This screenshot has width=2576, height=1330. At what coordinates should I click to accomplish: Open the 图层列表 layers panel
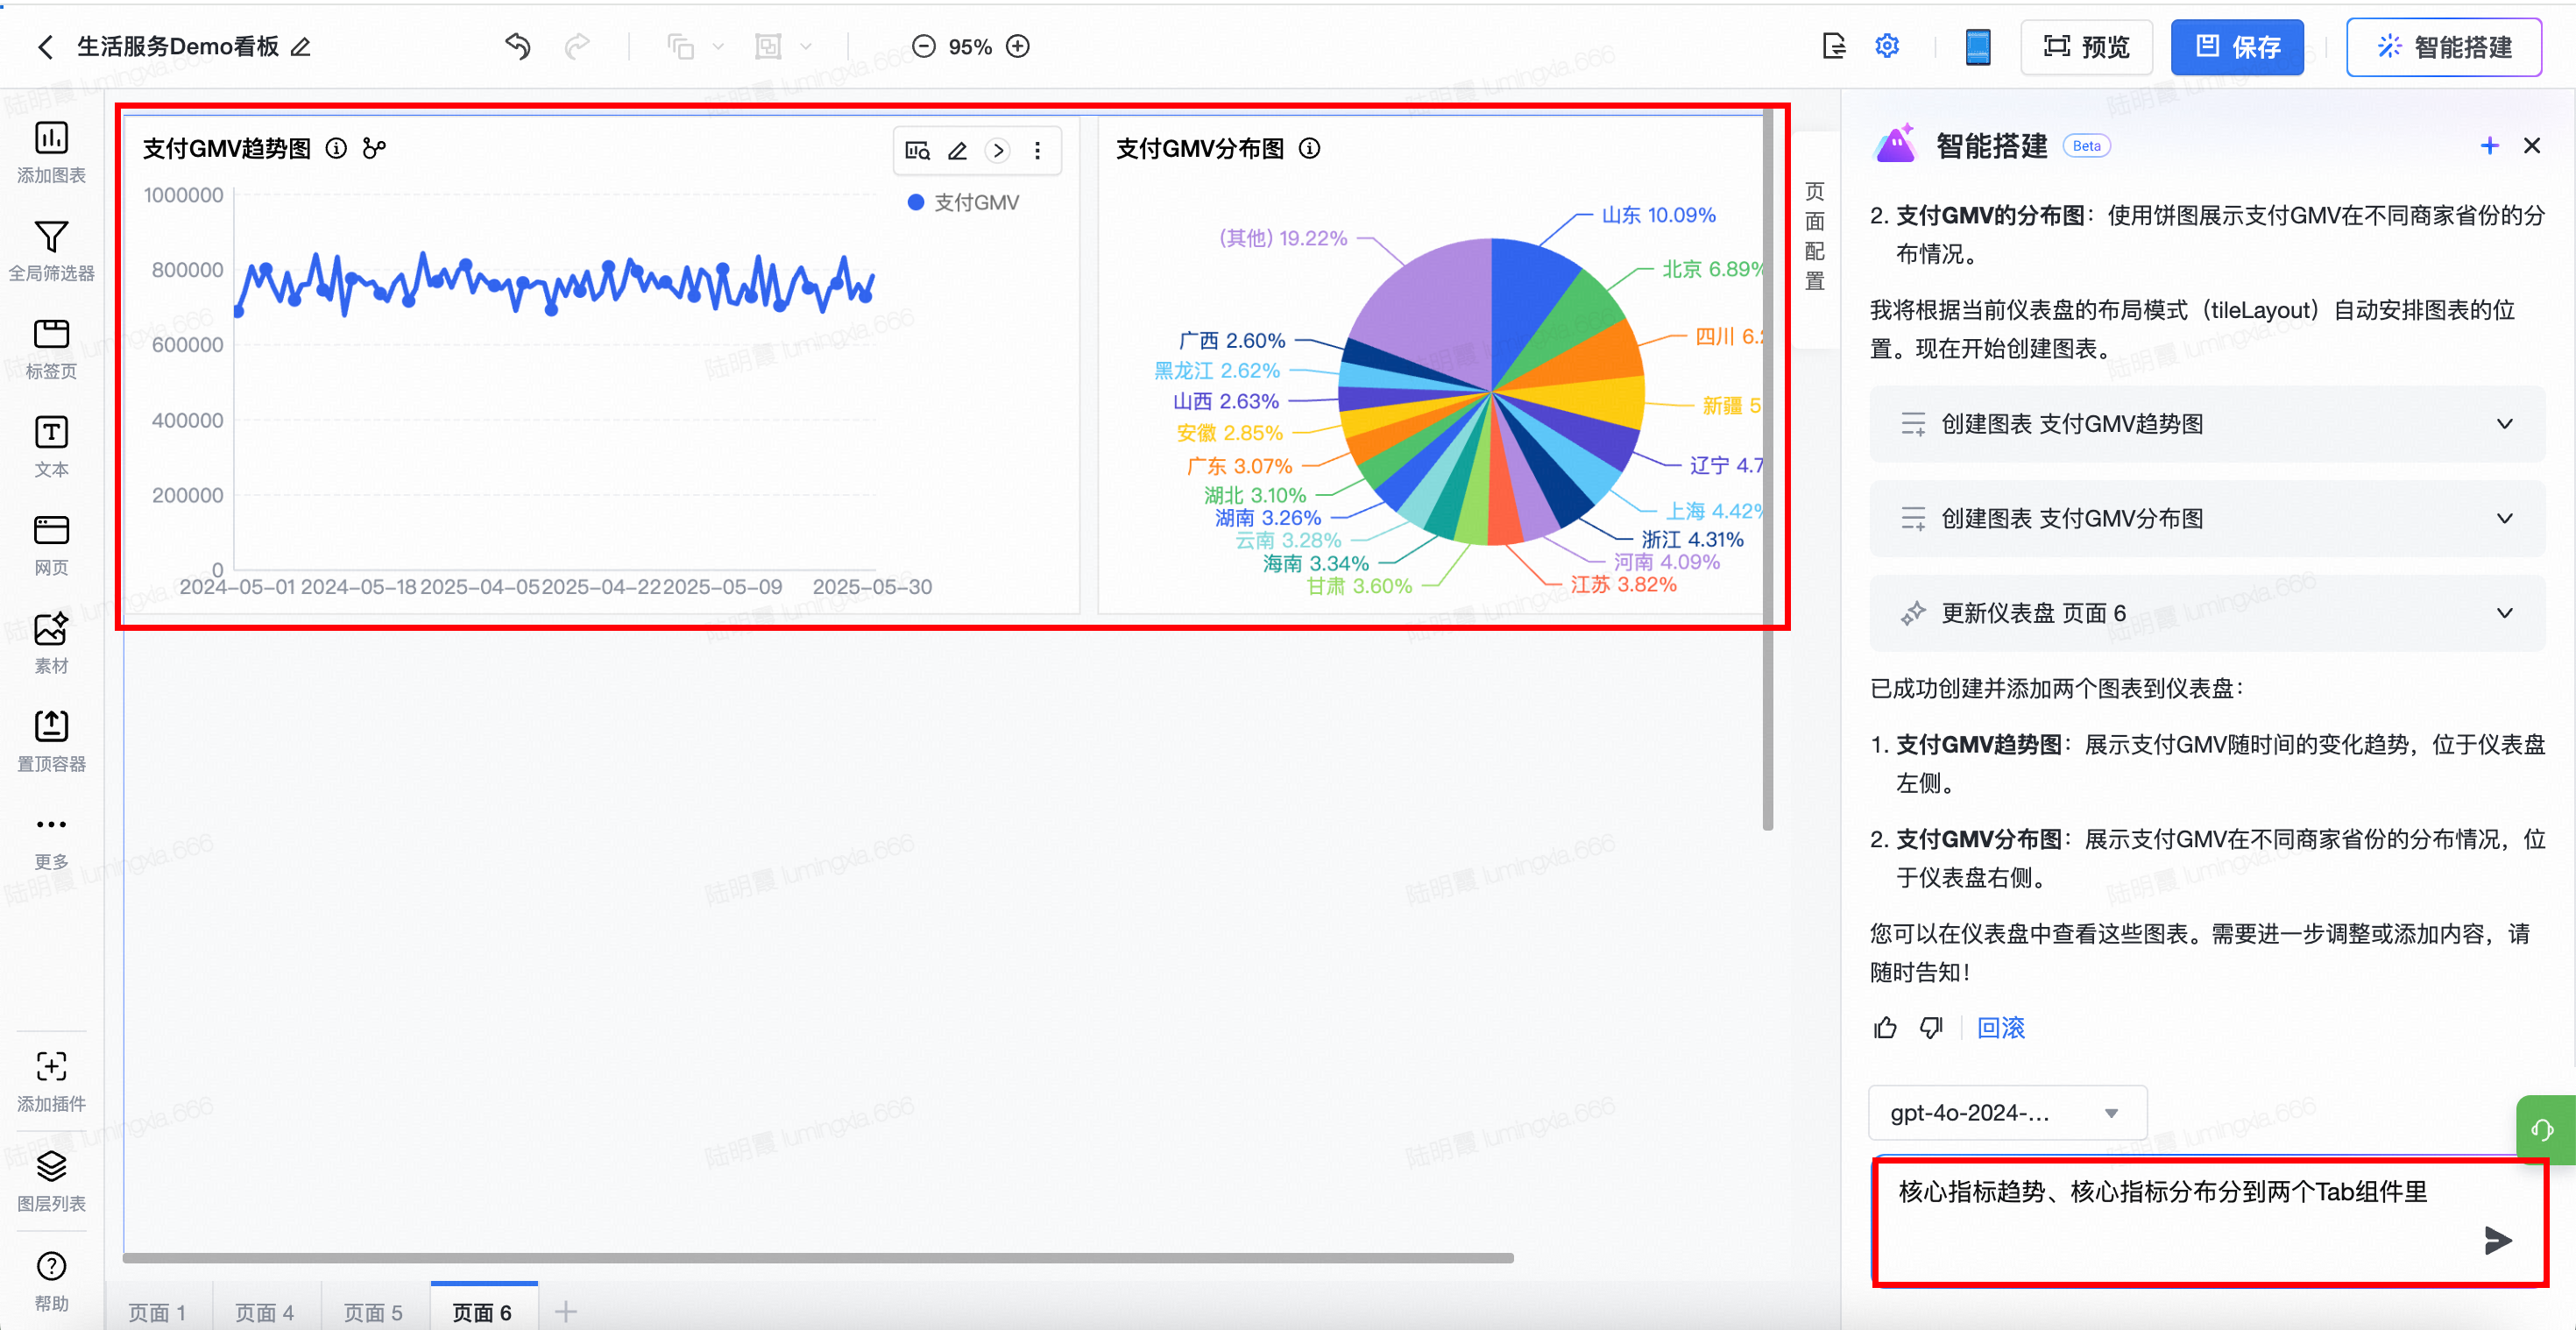[51, 1166]
